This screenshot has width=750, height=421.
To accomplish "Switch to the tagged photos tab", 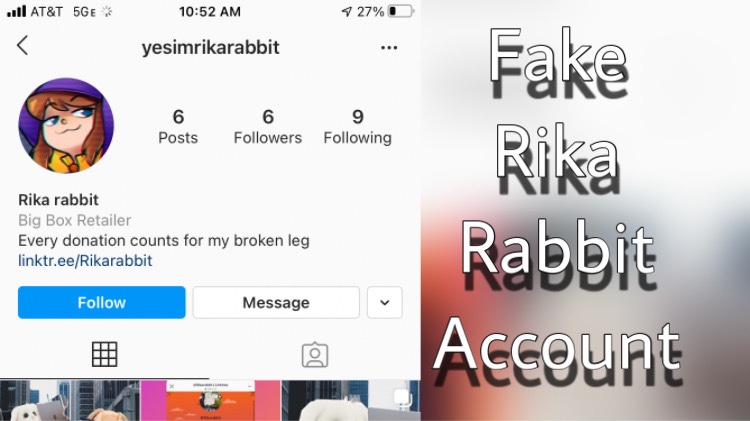I will (315, 355).
